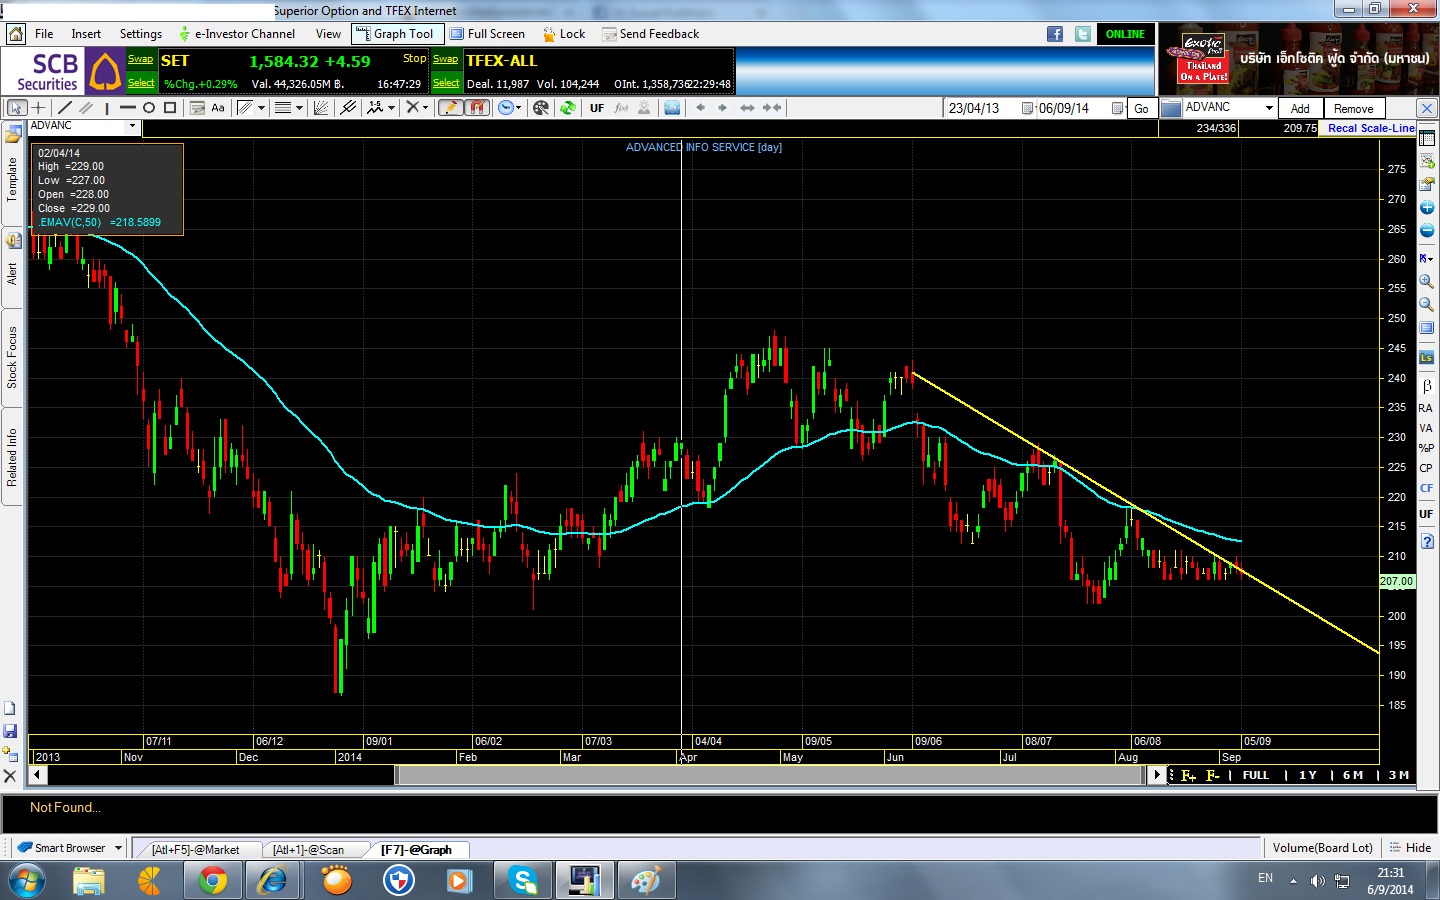Image resolution: width=1440 pixels, height=900 pixels.
Task: Open the File menu
Action: [44, 34]
